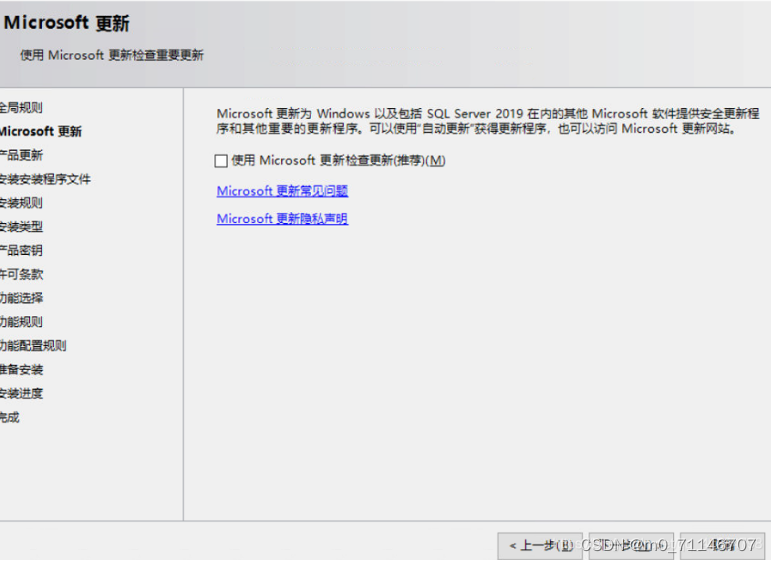The width and height of the screenshot is (772, 563).
Task: Select 完成 step in sidebar
Action: pos(10,417)
